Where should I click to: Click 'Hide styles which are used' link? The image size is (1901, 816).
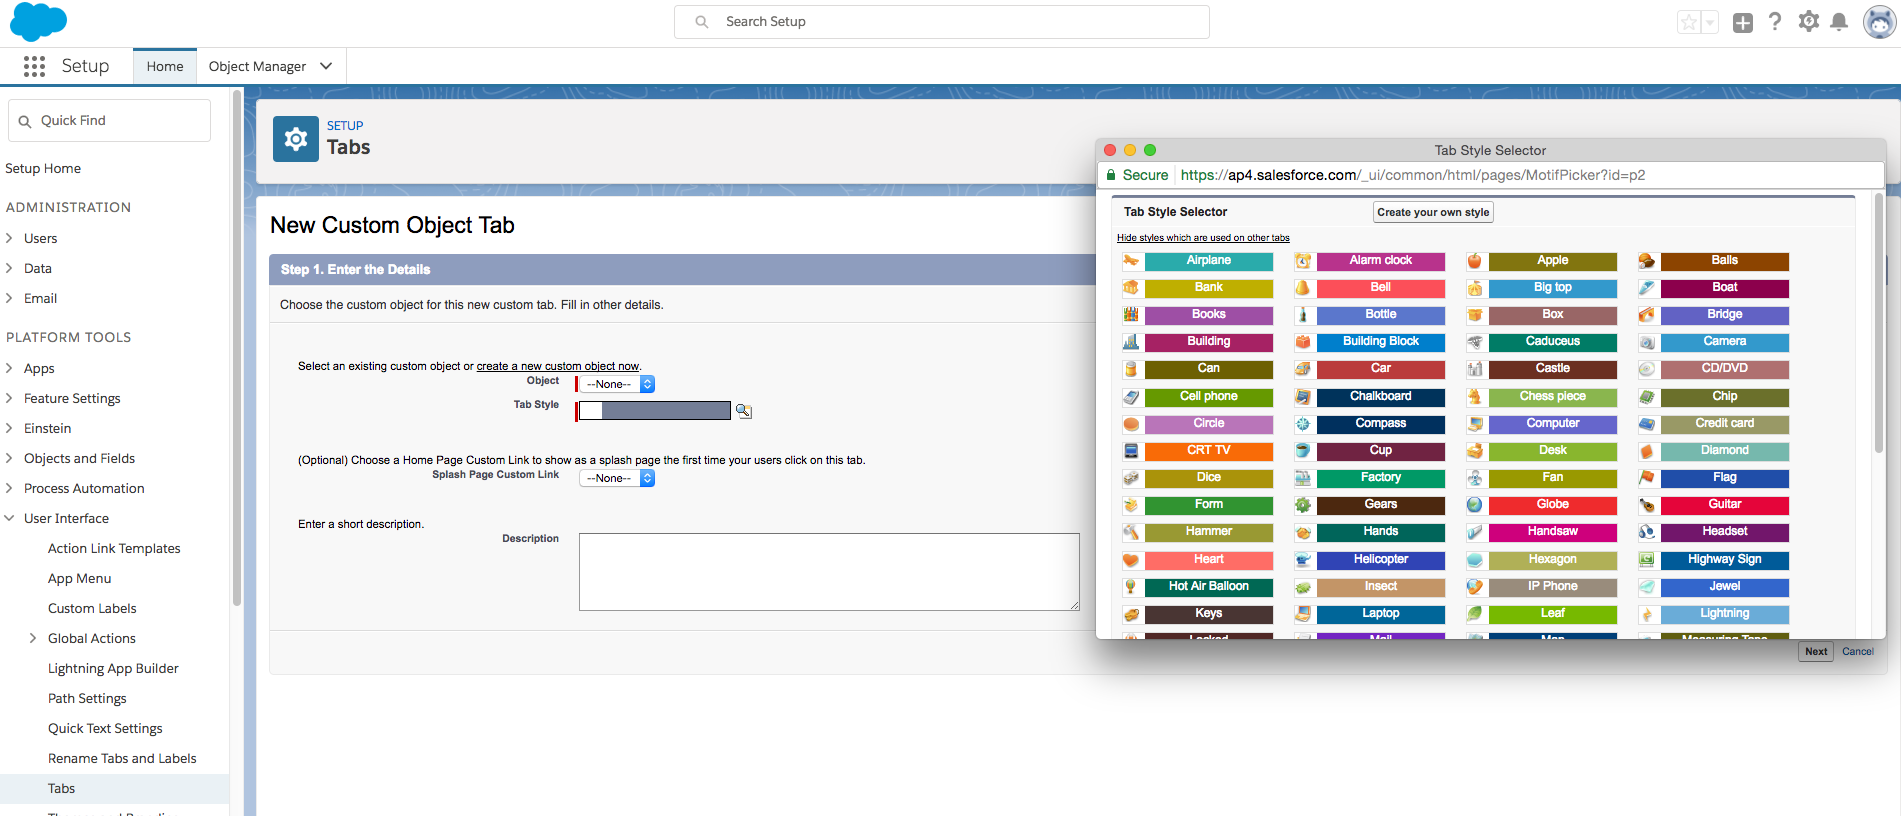point(1203,238)
